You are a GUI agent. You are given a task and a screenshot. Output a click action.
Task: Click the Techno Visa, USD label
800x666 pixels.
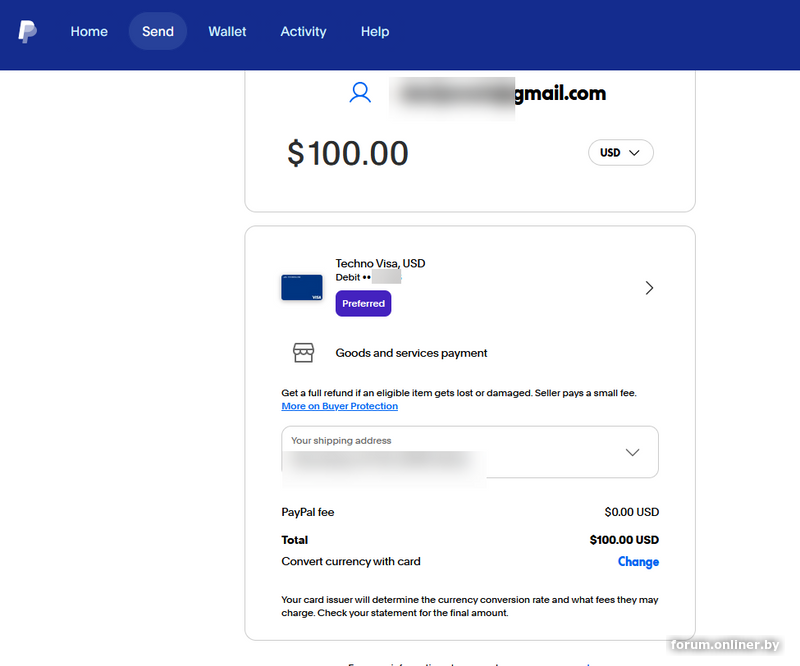380,264
